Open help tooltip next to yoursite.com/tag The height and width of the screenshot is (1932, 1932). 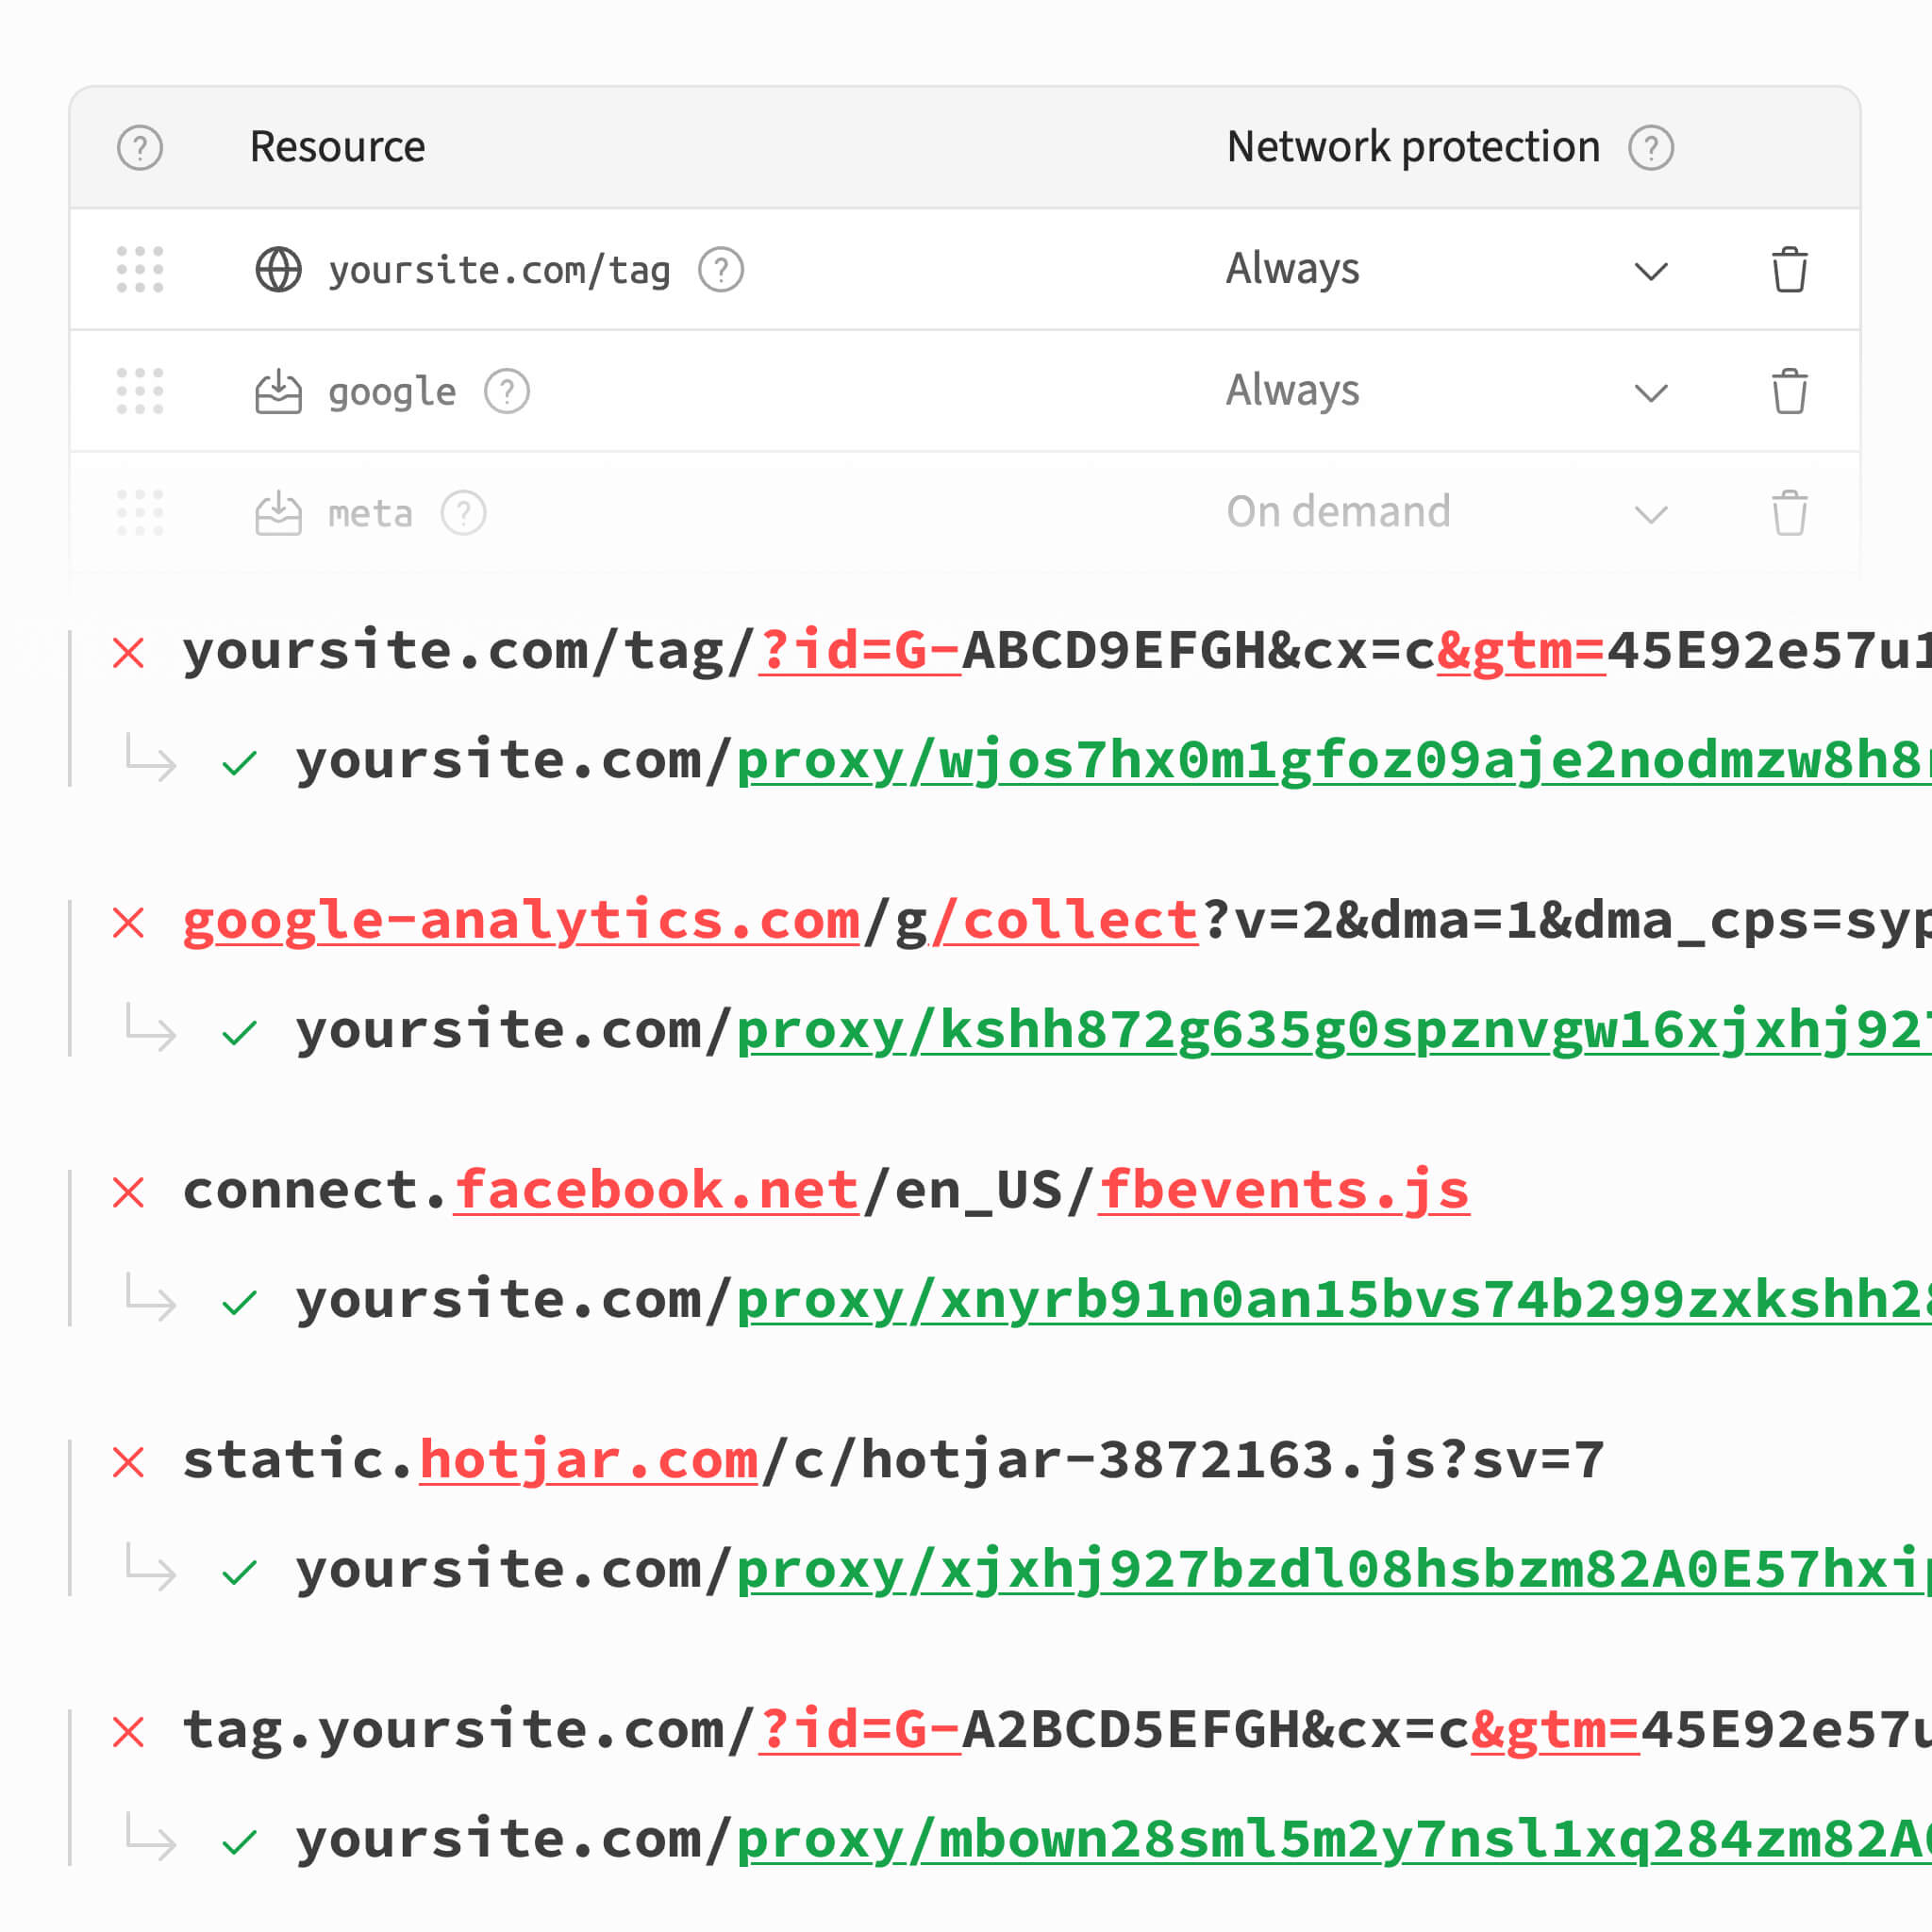point(721,270)
